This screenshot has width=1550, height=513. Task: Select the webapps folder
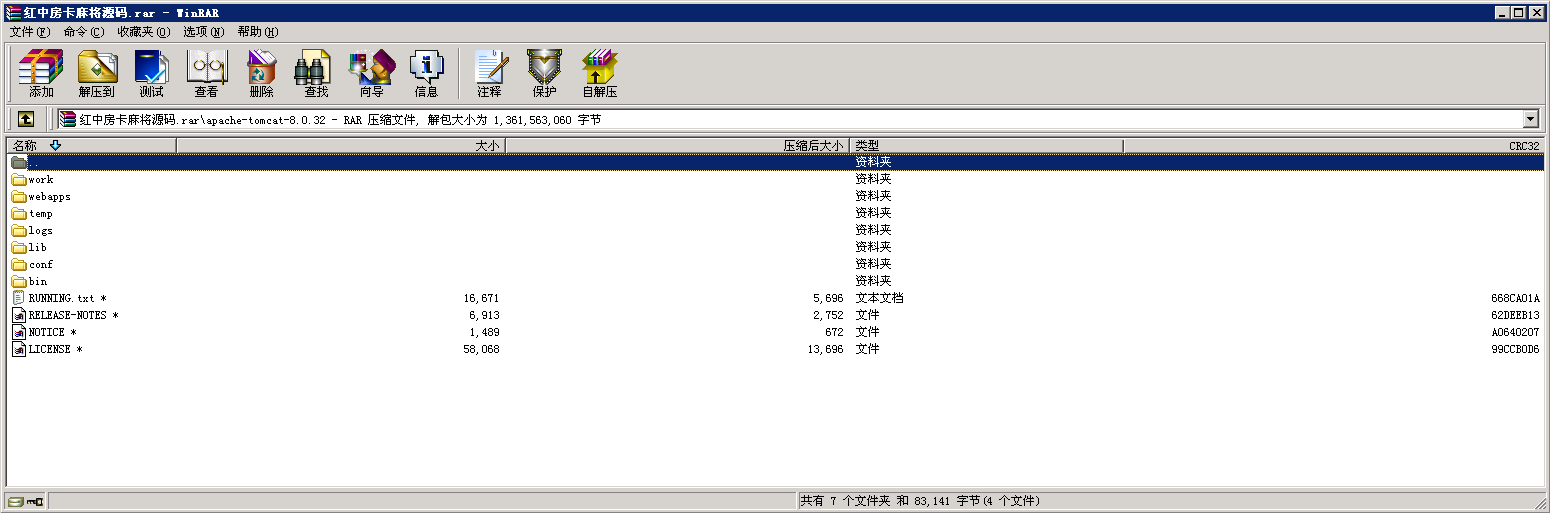49,197
